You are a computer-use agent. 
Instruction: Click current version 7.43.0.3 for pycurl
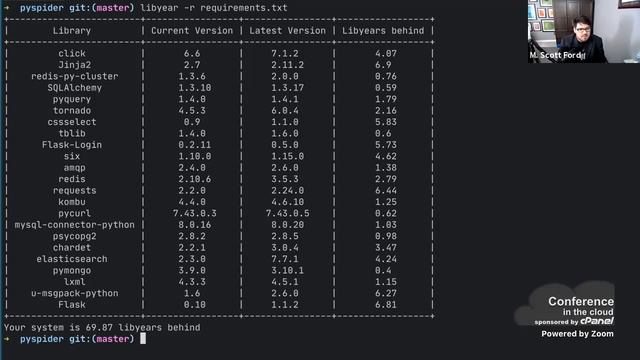195,213
